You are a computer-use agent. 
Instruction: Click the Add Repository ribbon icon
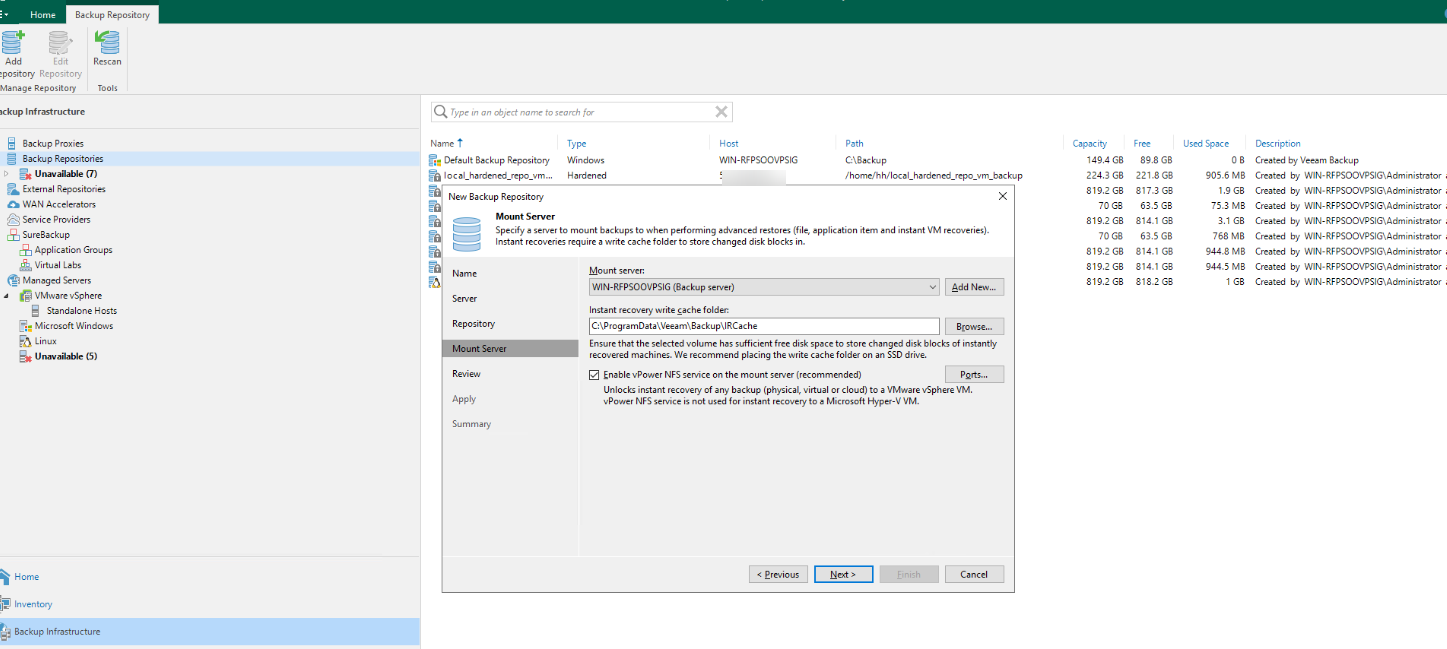tap(13, 44)
